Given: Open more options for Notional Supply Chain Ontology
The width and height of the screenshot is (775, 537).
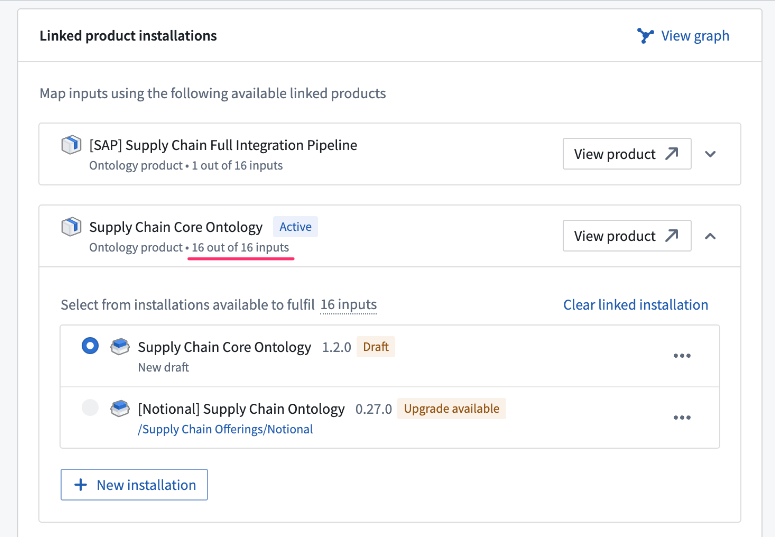Looking at the screenshot, I should pos(682,418).
